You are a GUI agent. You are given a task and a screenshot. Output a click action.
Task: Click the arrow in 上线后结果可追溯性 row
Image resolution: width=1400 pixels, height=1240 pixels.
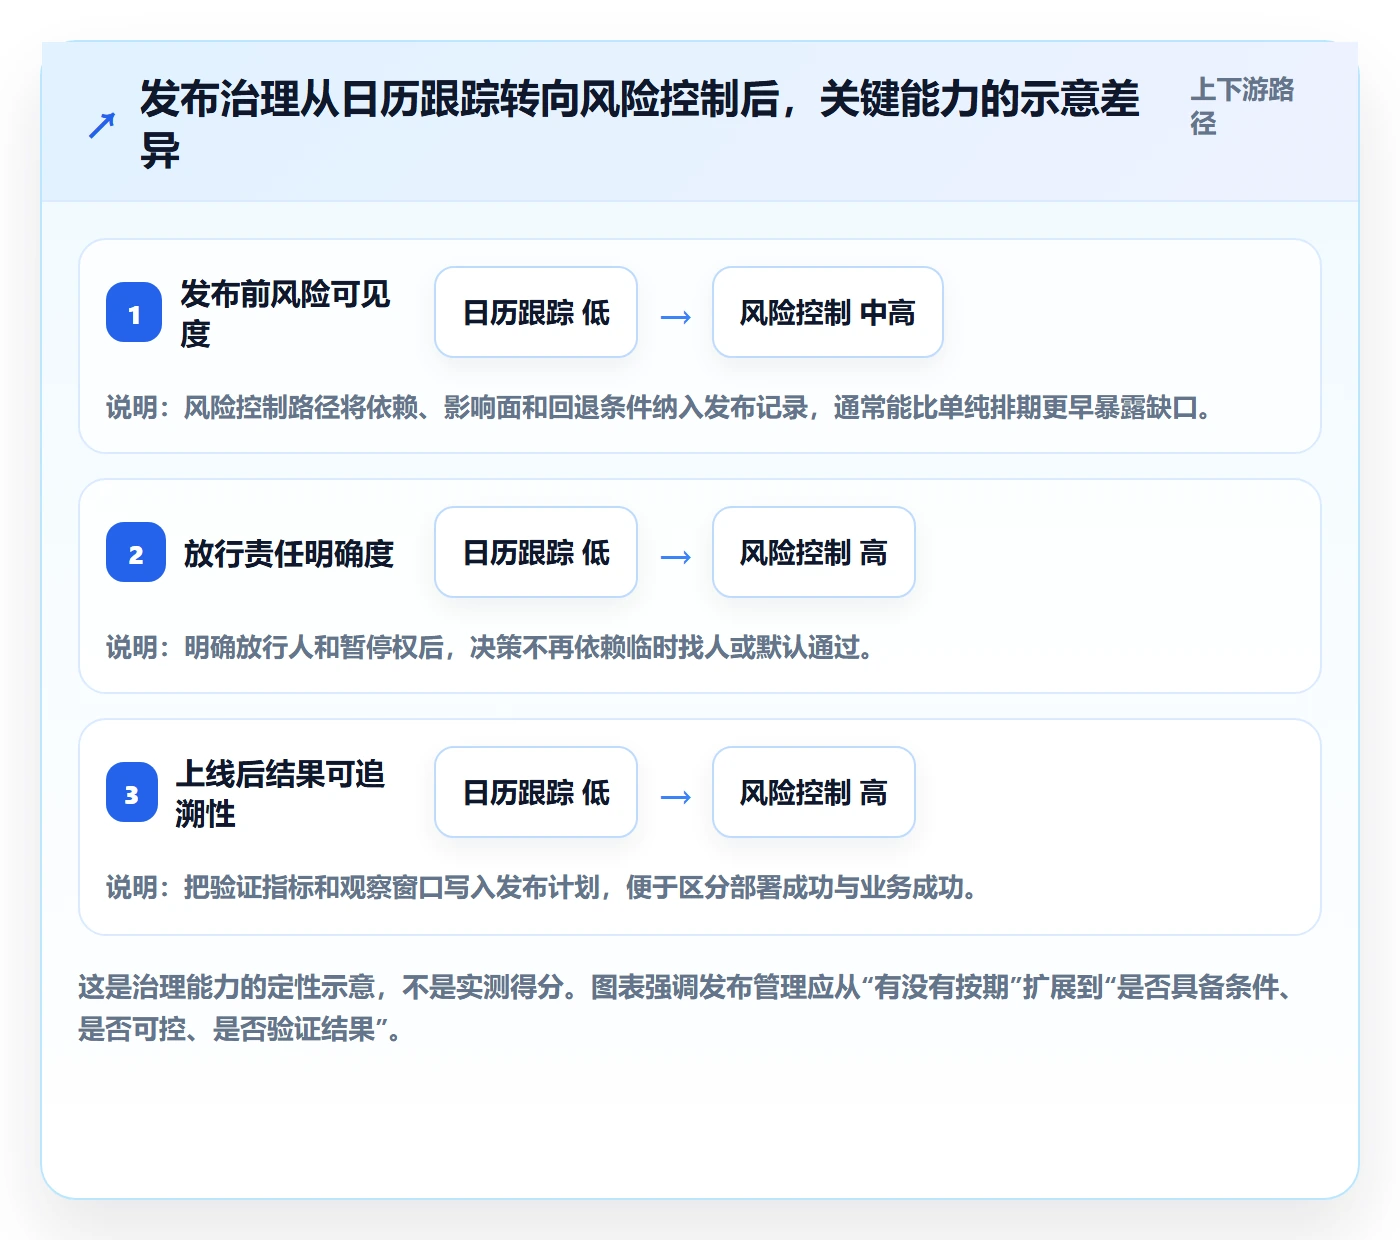click(x=676, y=797)
